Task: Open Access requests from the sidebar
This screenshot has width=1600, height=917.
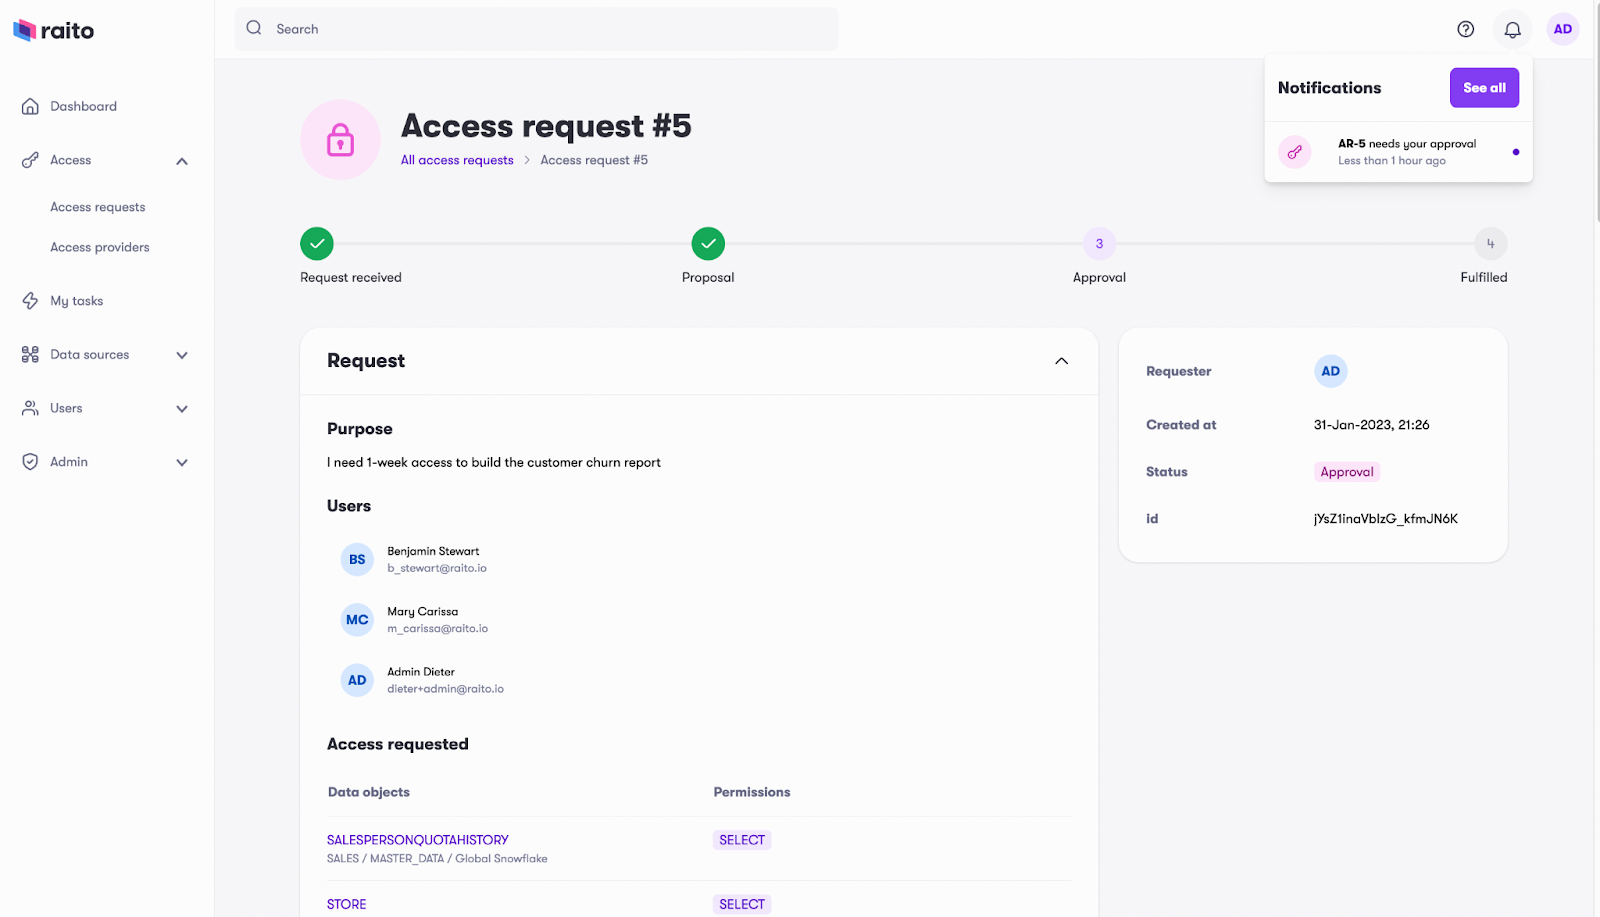Action: pos(97,207)
